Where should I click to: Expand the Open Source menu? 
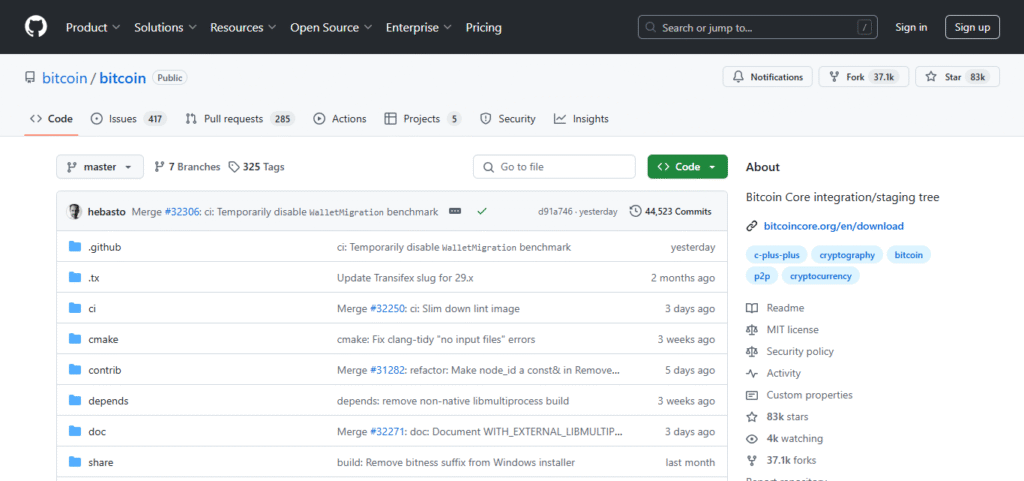click(331, 27)
